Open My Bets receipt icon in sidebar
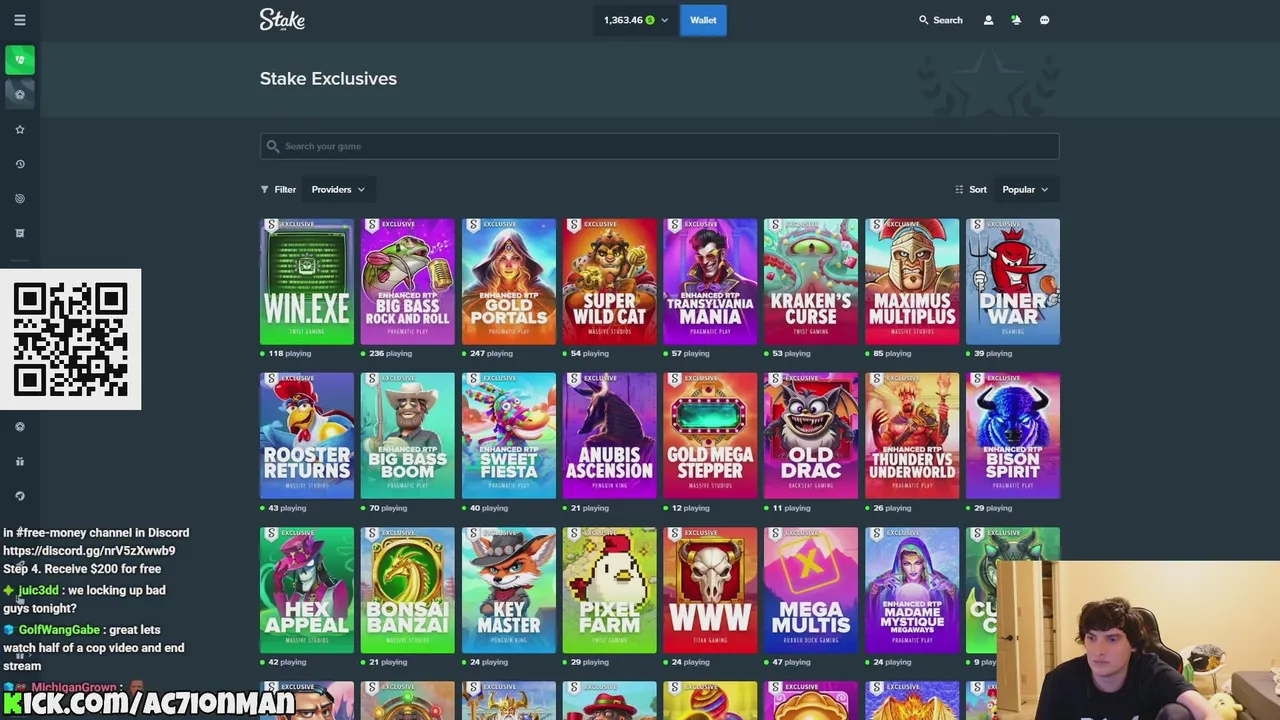 point(19,233)
